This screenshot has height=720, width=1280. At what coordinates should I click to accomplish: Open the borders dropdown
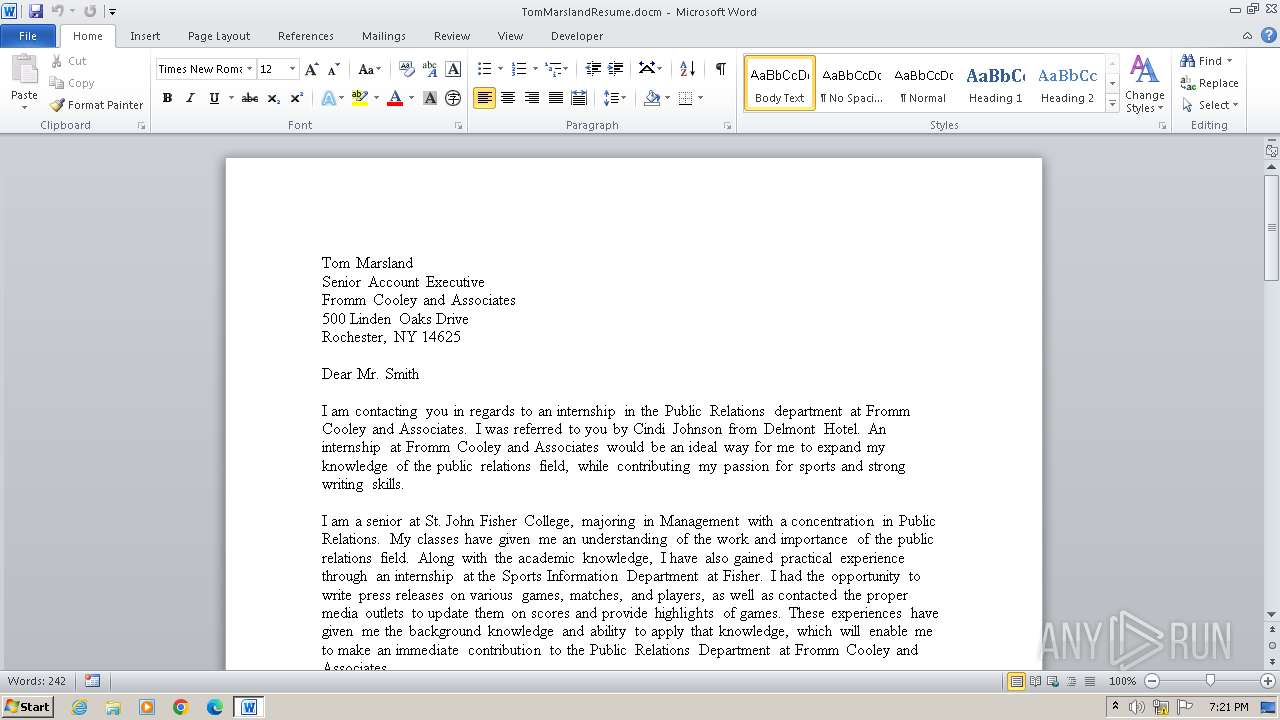[700, 98]
